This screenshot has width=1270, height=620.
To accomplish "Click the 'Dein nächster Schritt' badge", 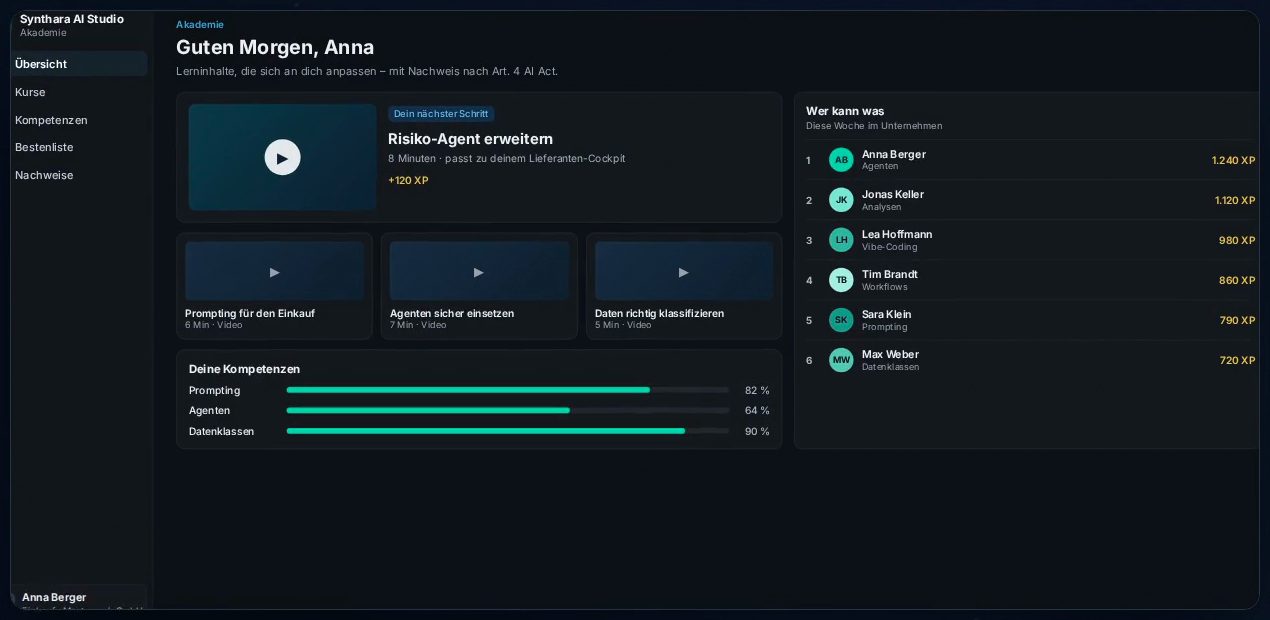I will [441, 114].
